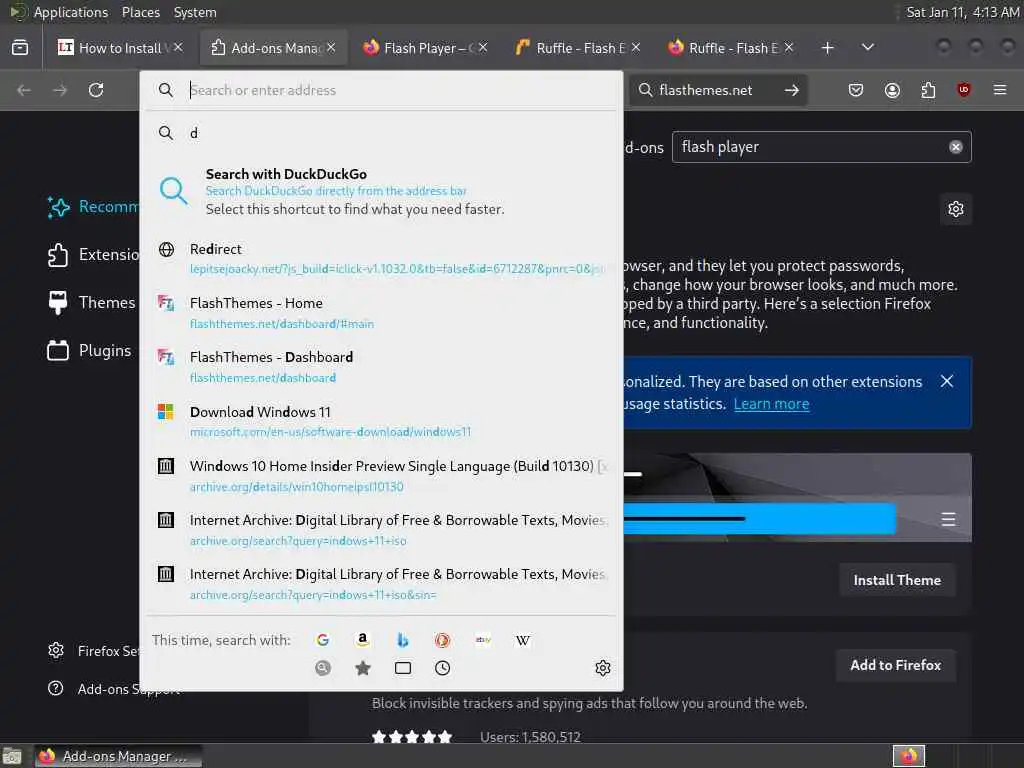
Task: Search open tabs using the rectangle icon
Action: click(x=403, y=667)
